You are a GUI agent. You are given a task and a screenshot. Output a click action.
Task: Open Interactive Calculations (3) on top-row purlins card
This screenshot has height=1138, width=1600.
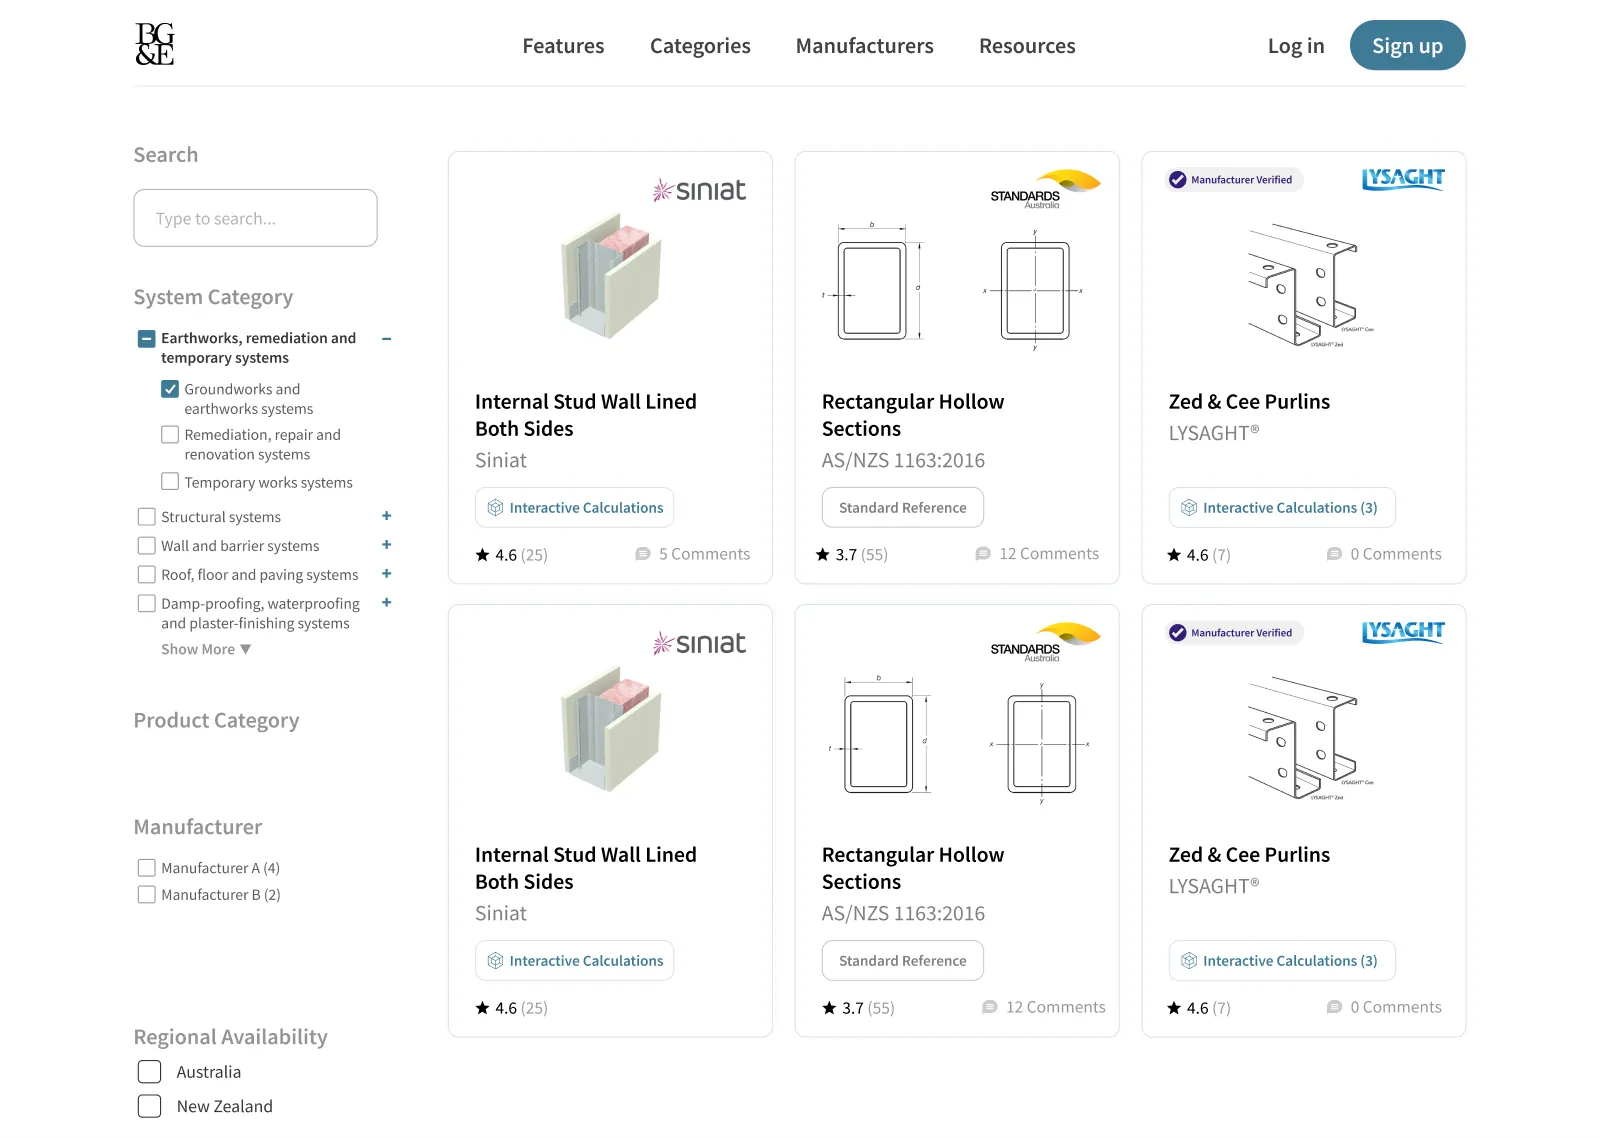(1282, 508)
